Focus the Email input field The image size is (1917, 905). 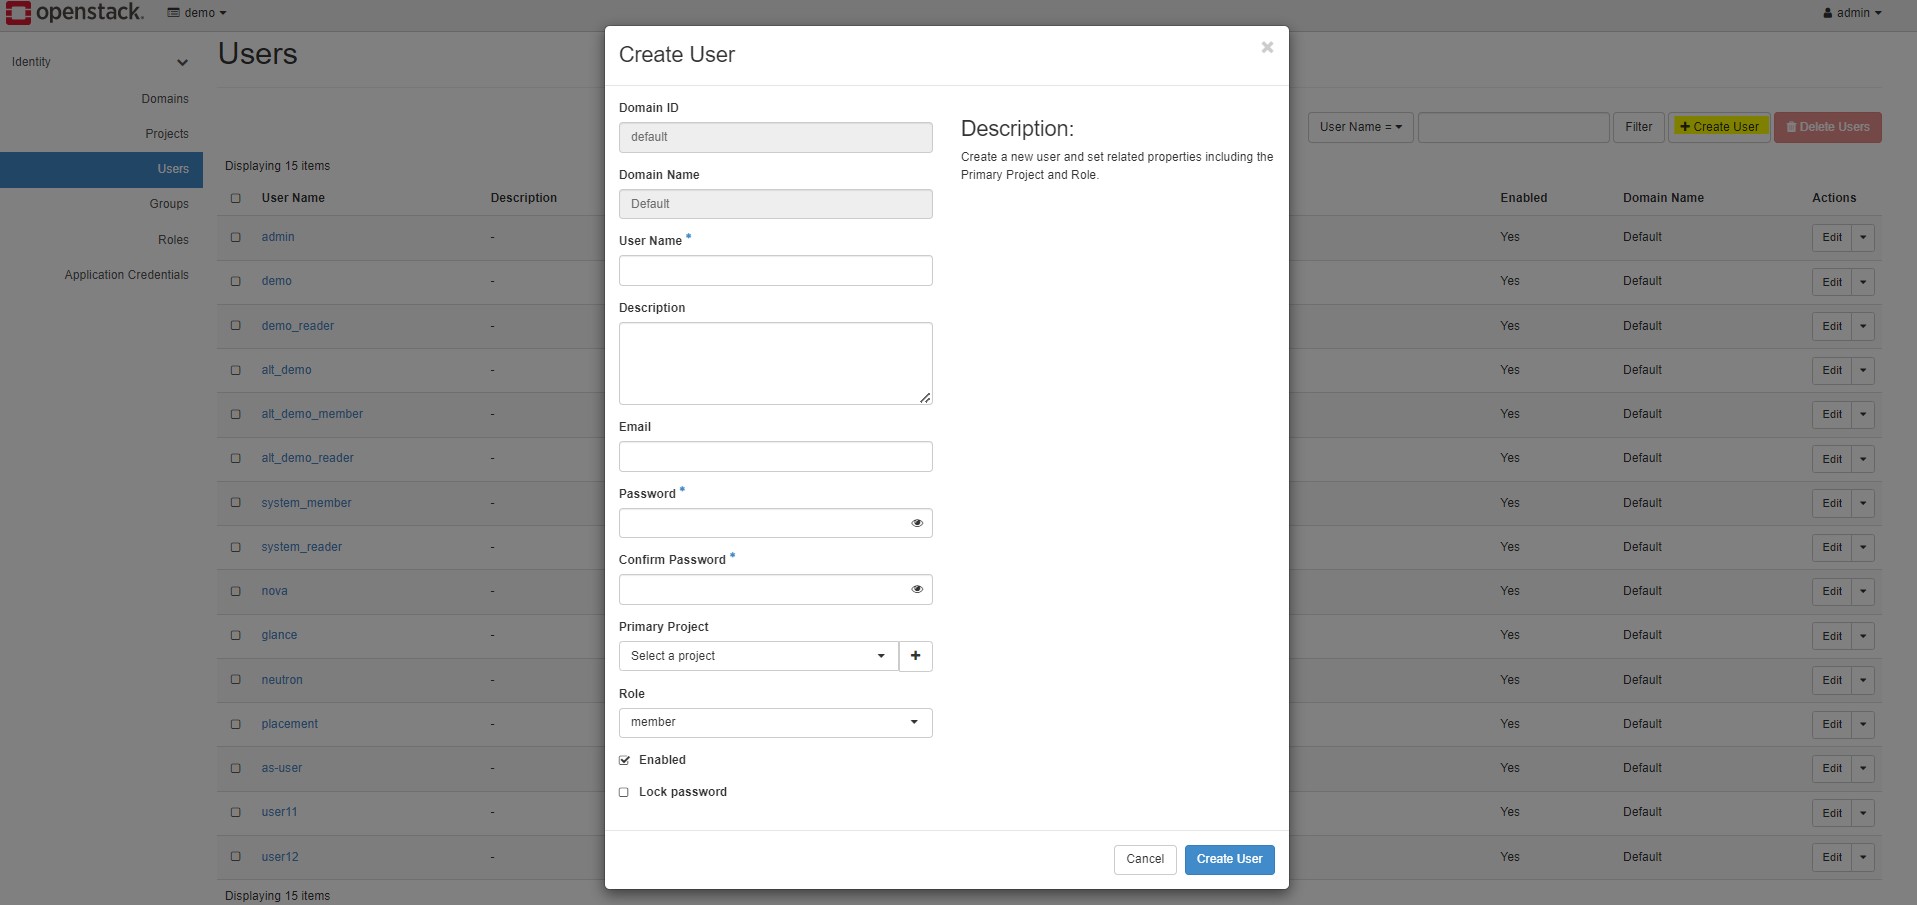pos(775,457)
